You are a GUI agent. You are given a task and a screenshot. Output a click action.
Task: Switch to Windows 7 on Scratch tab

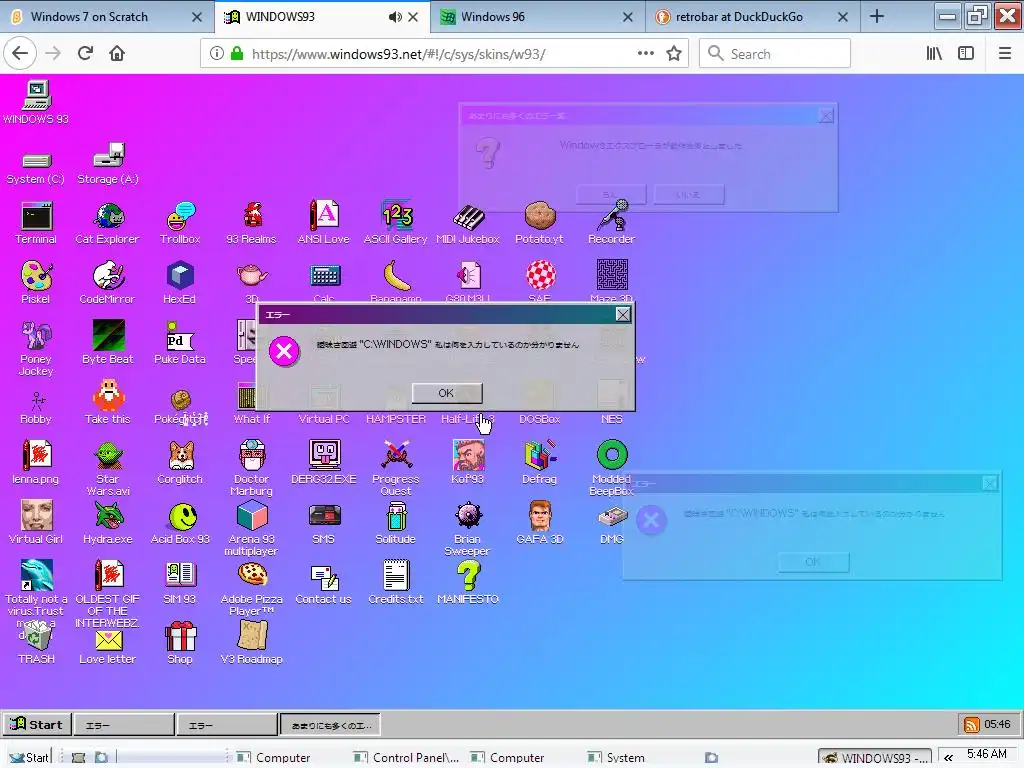[107, 16]
